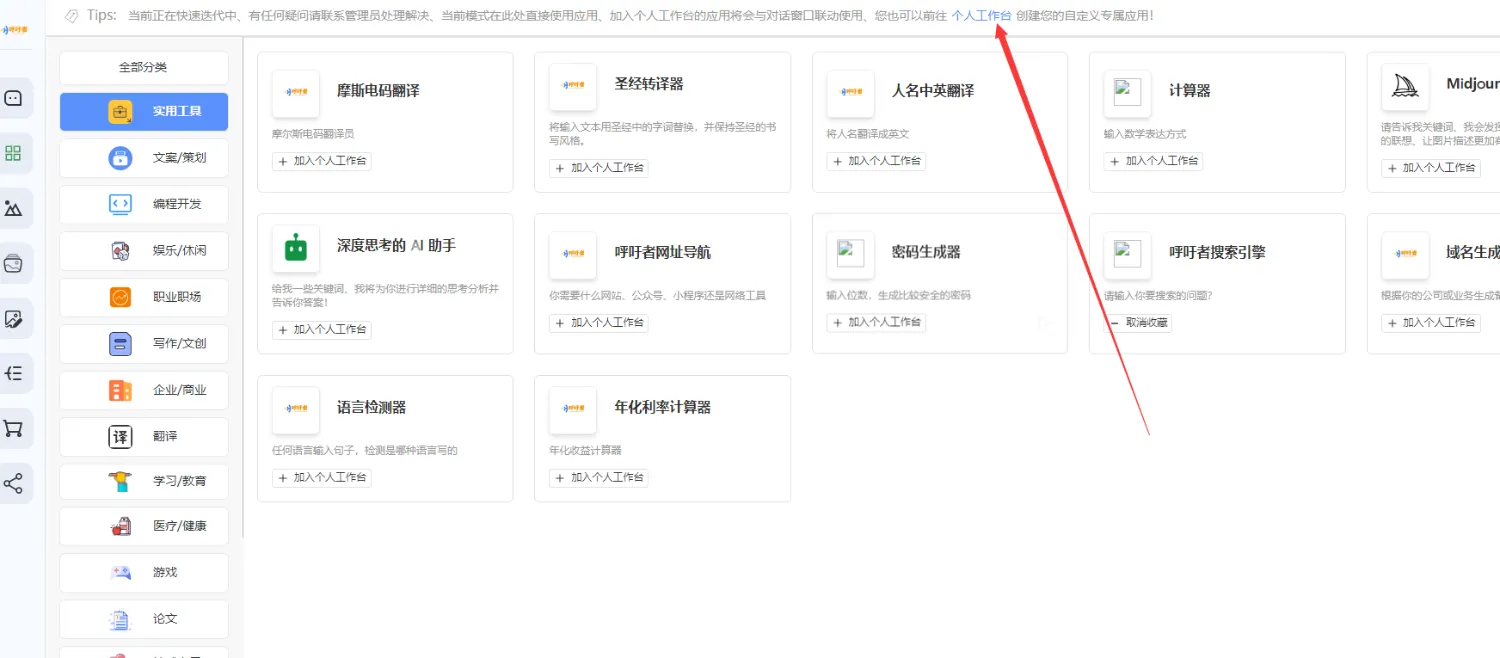Add 密码生成器 to personal workbench
The image size is (1500, 658).
(877, 323)
